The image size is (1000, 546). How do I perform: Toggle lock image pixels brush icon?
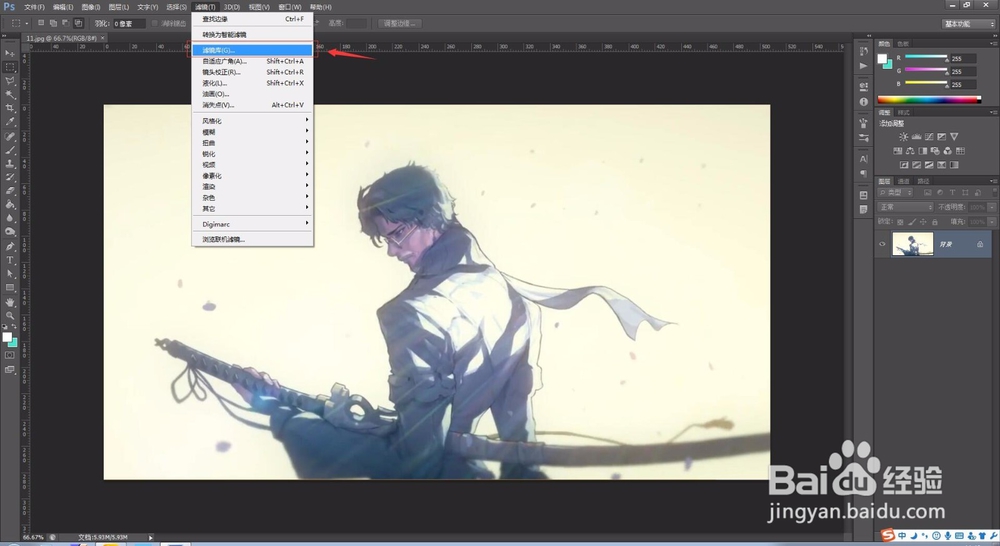(912, 222)
